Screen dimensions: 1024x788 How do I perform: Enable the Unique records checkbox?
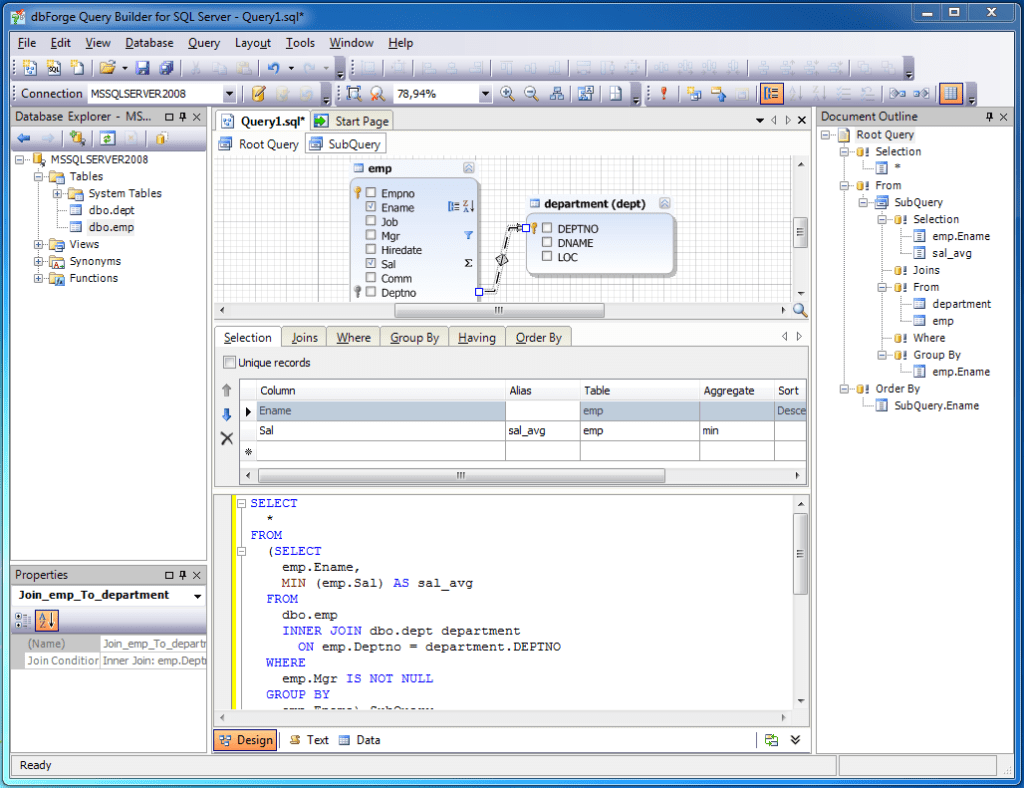228,360
